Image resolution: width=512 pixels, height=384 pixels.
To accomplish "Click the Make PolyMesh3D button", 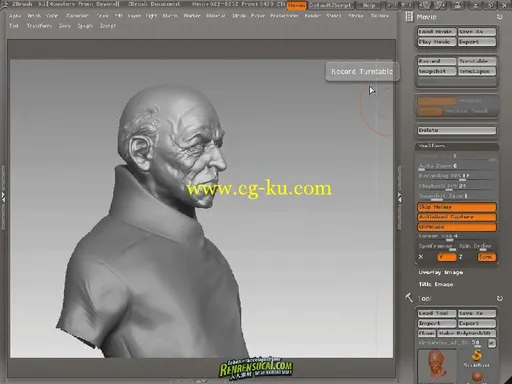I will pos(467,333).
